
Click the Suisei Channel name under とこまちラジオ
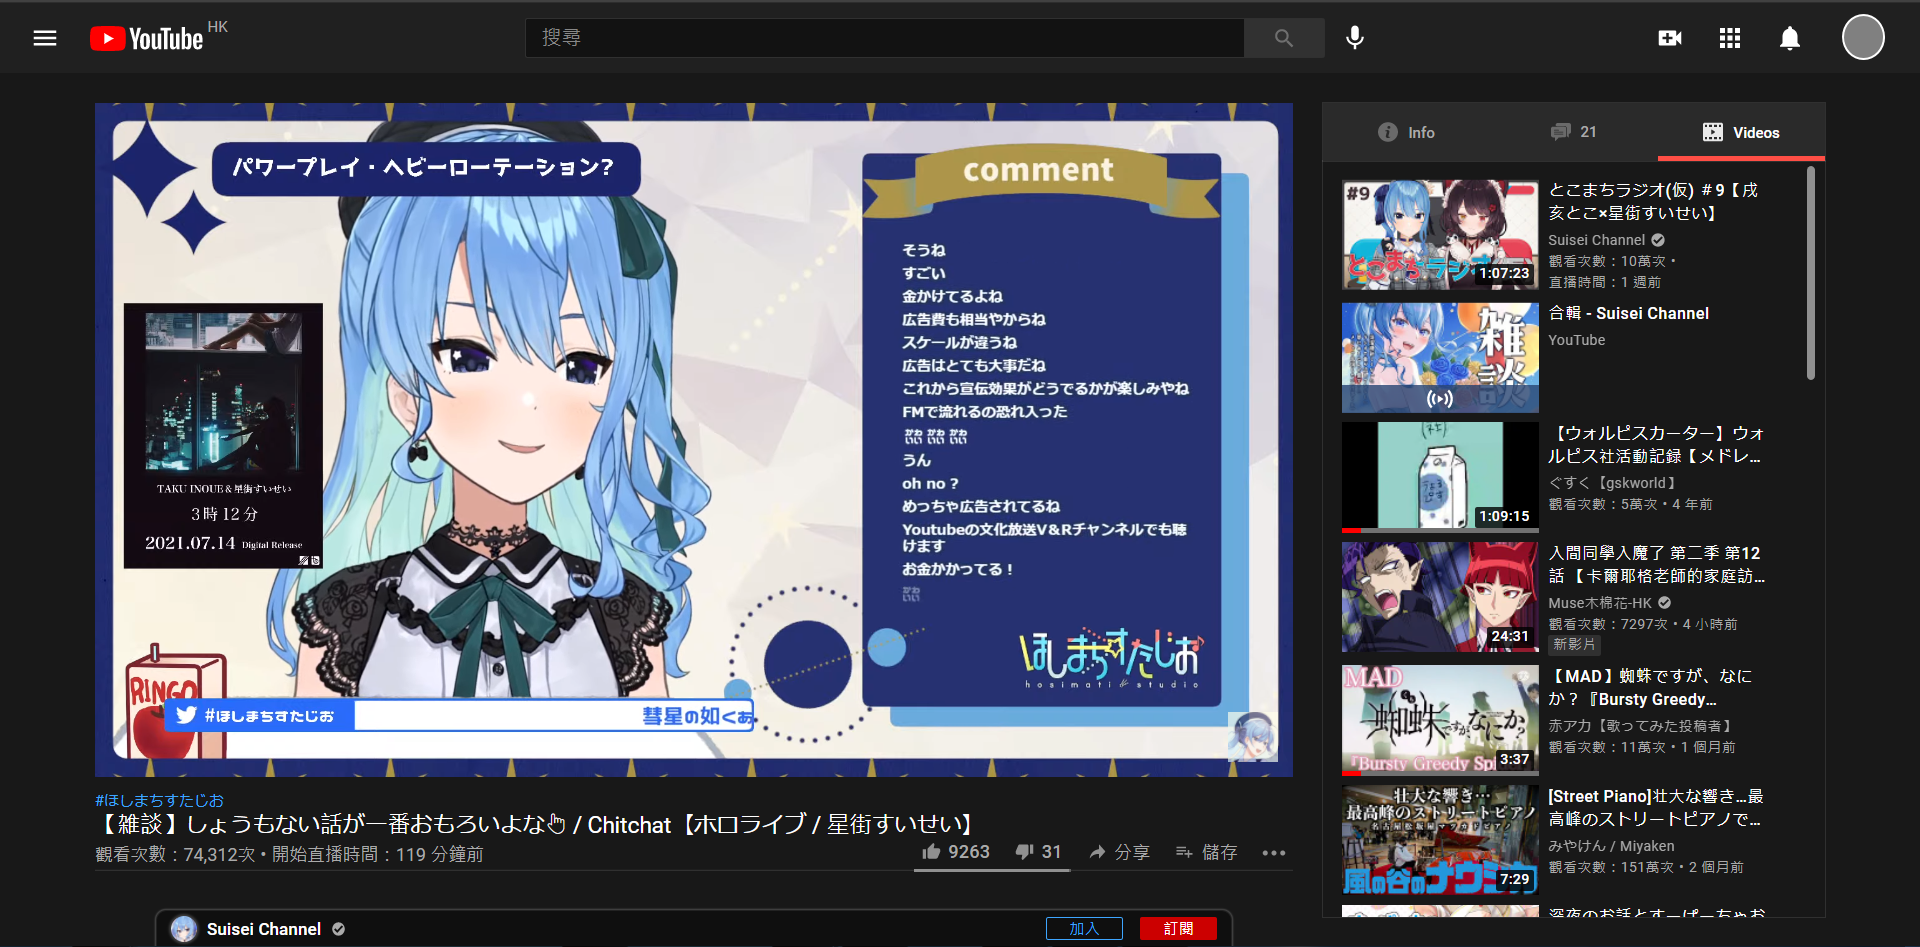tap(1596, 240)
